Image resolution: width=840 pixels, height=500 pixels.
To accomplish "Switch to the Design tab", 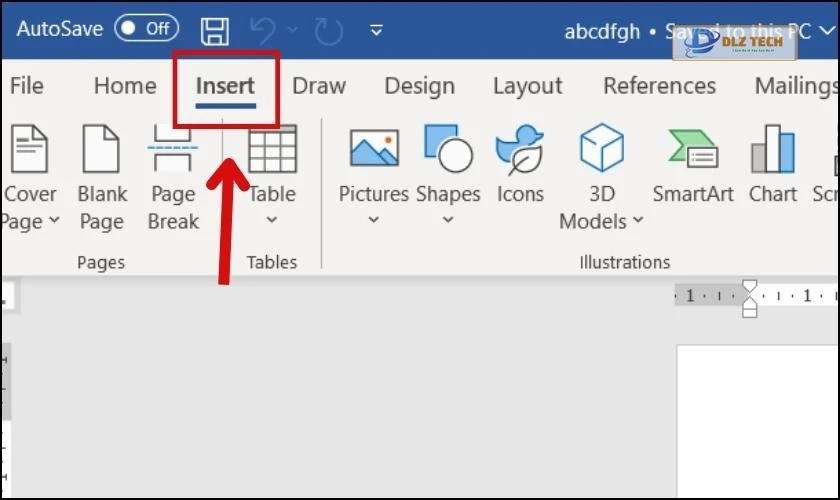I will point(419,86).
